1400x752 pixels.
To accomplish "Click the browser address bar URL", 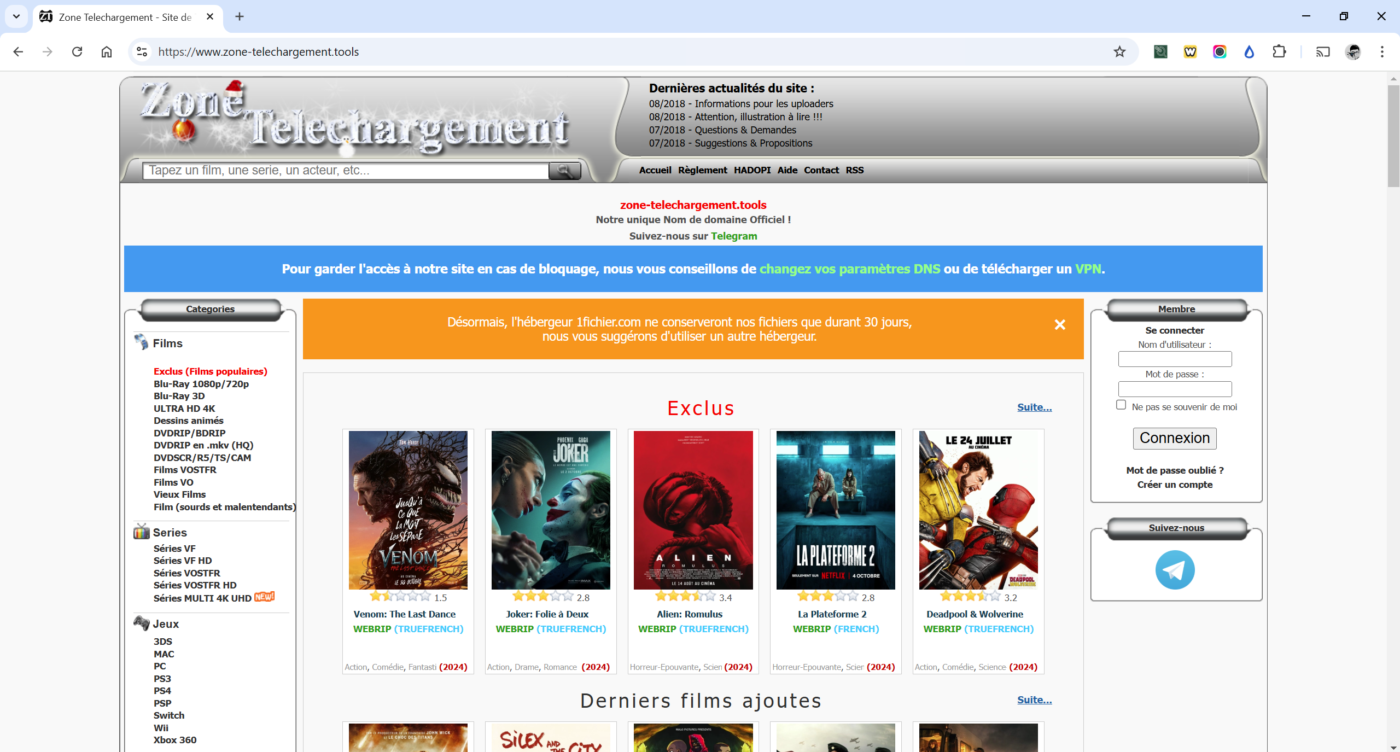I will [258, 52].
